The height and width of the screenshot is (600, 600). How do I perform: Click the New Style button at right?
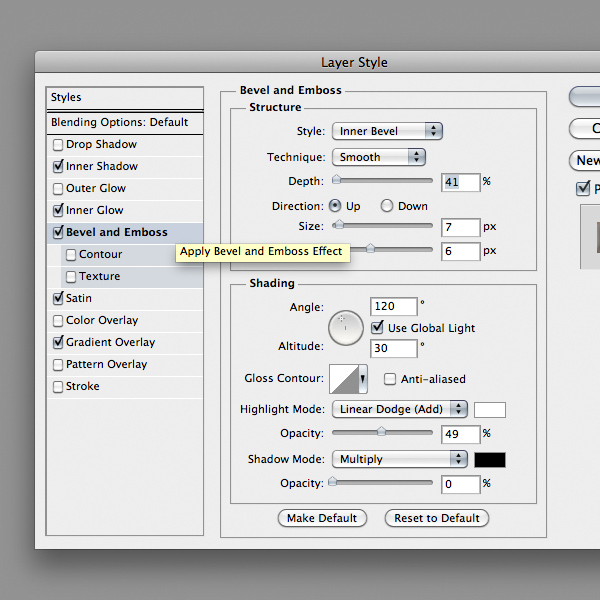(x=585, y=160)
